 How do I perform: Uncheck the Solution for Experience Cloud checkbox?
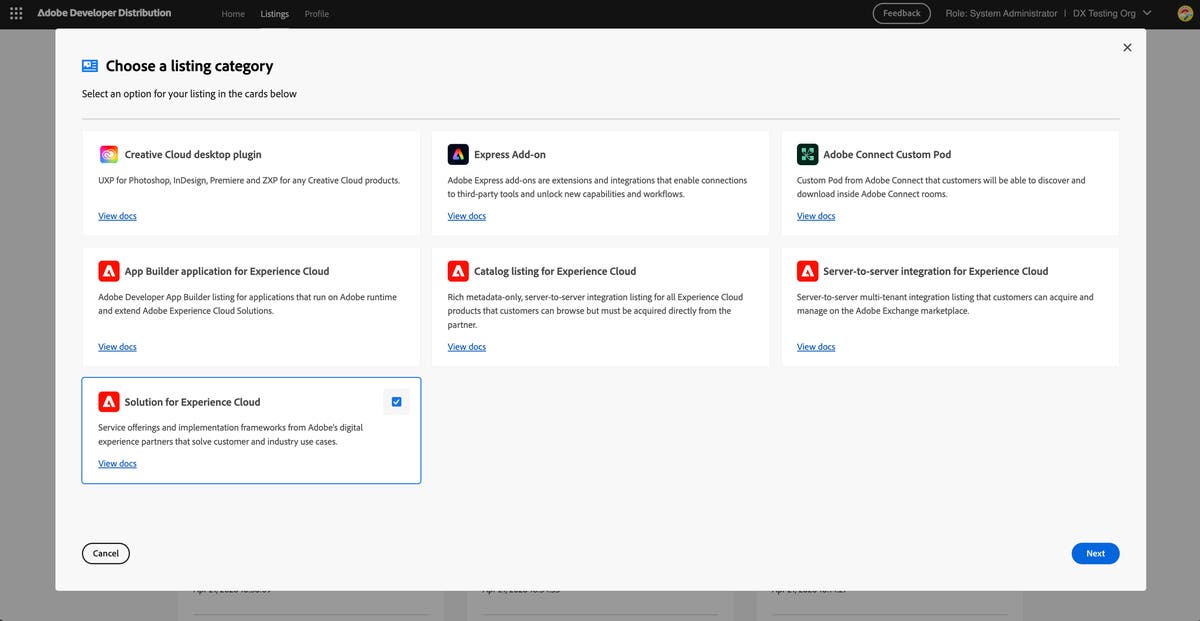pos(397,402)
